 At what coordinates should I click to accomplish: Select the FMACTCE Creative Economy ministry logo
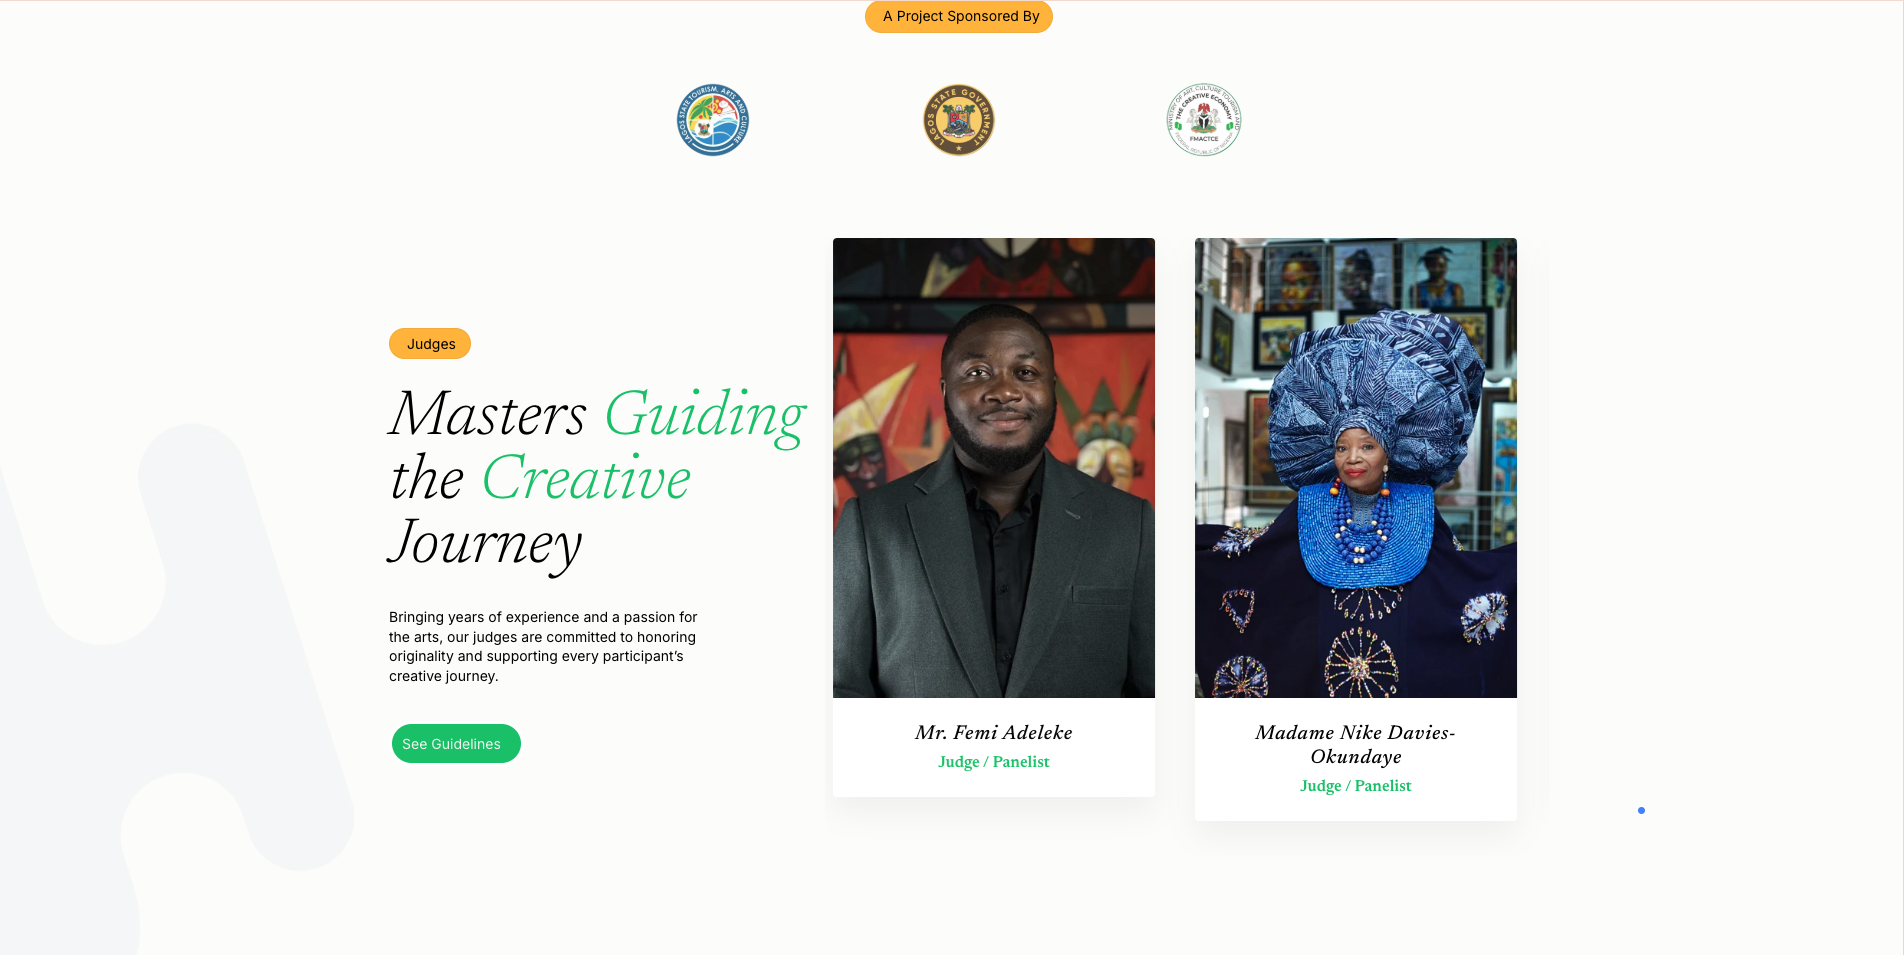1204,120
